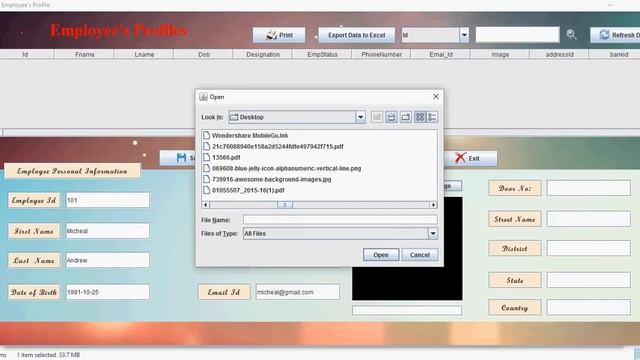The width and height of the screenshot is (640, 360).
Task: Click the horizontal scrollbar thumb in file list
Action: (285, 204)
